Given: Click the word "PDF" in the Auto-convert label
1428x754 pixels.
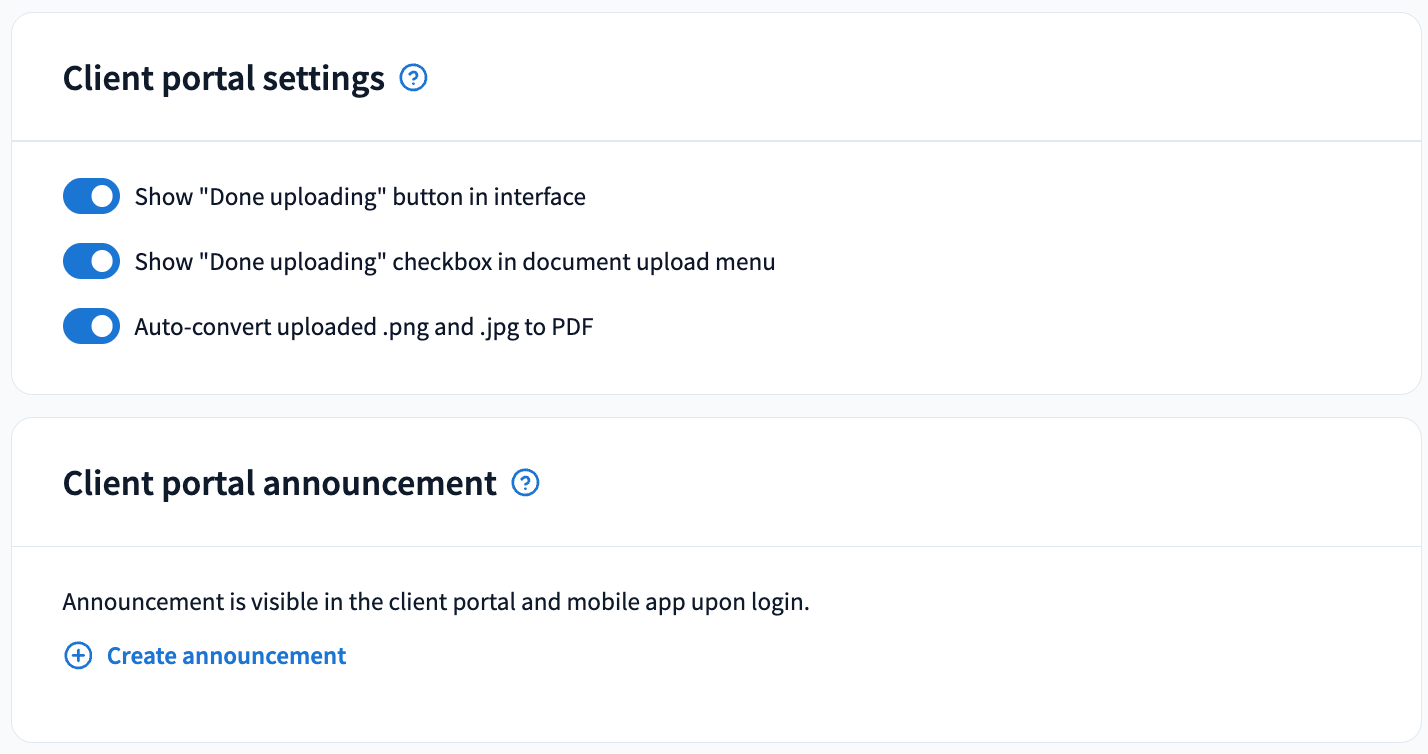Looking at the screenshot, I should 573,327.
